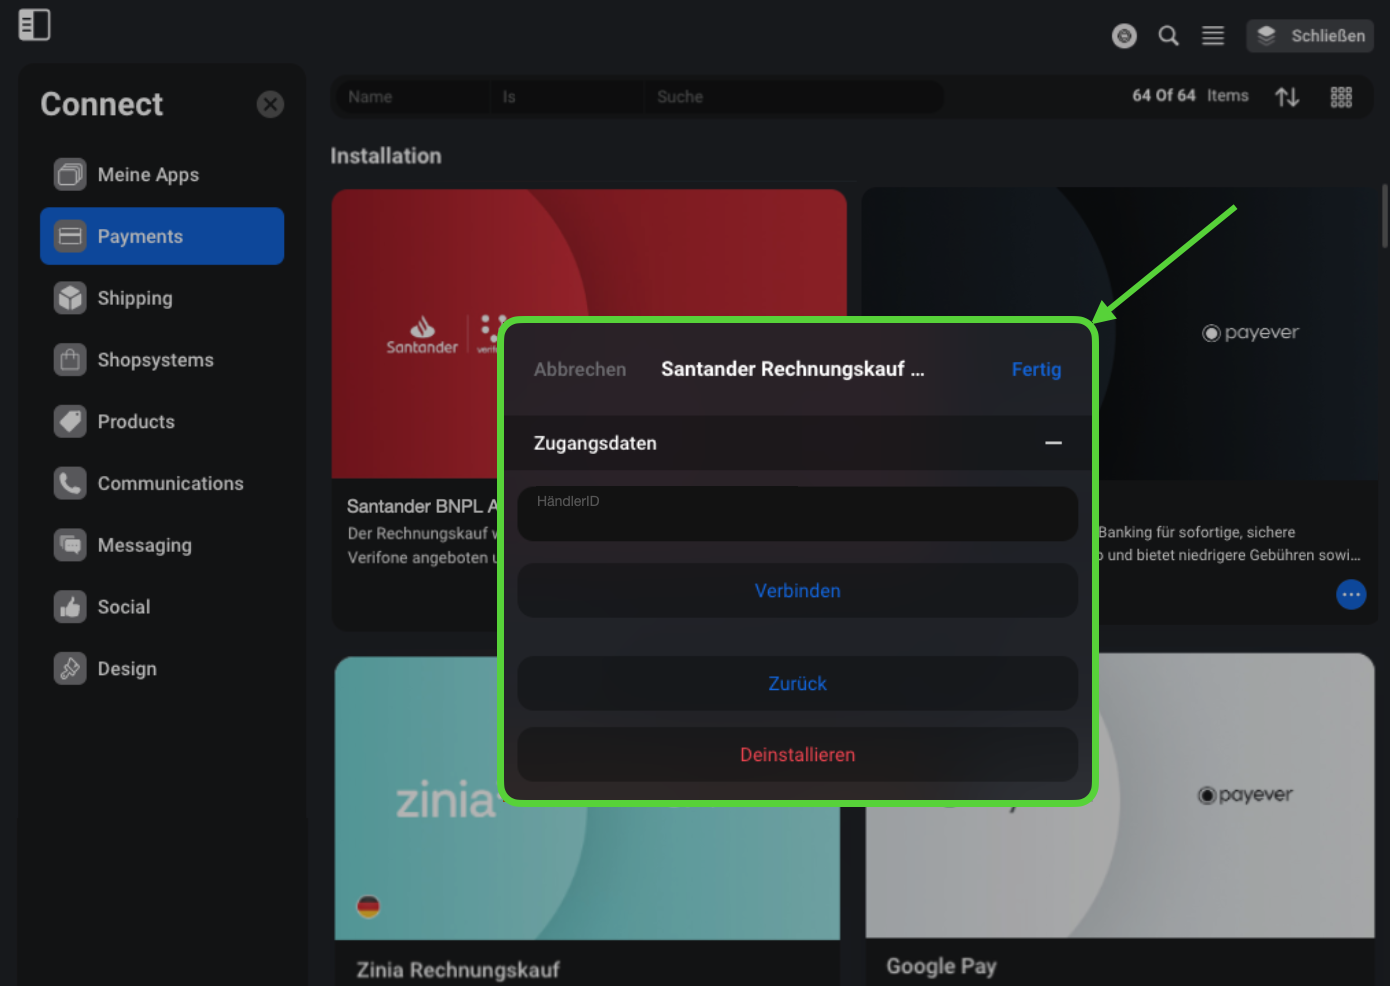Click the Products tag icon
Screen dimensions: 1390x986
pos(70,422)
